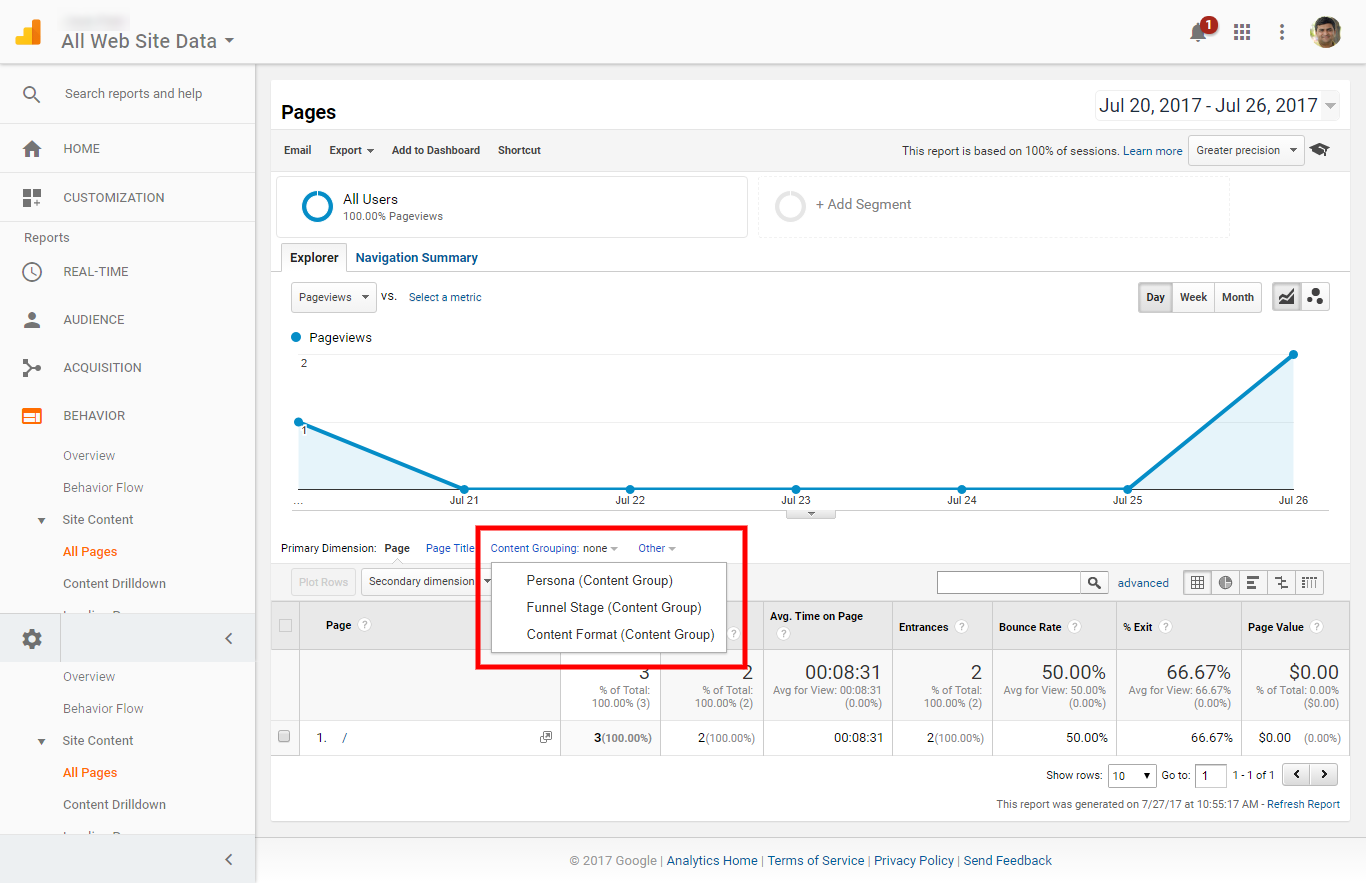
Task: Open the All Web Site Data view selector
Action: (148, 41)
